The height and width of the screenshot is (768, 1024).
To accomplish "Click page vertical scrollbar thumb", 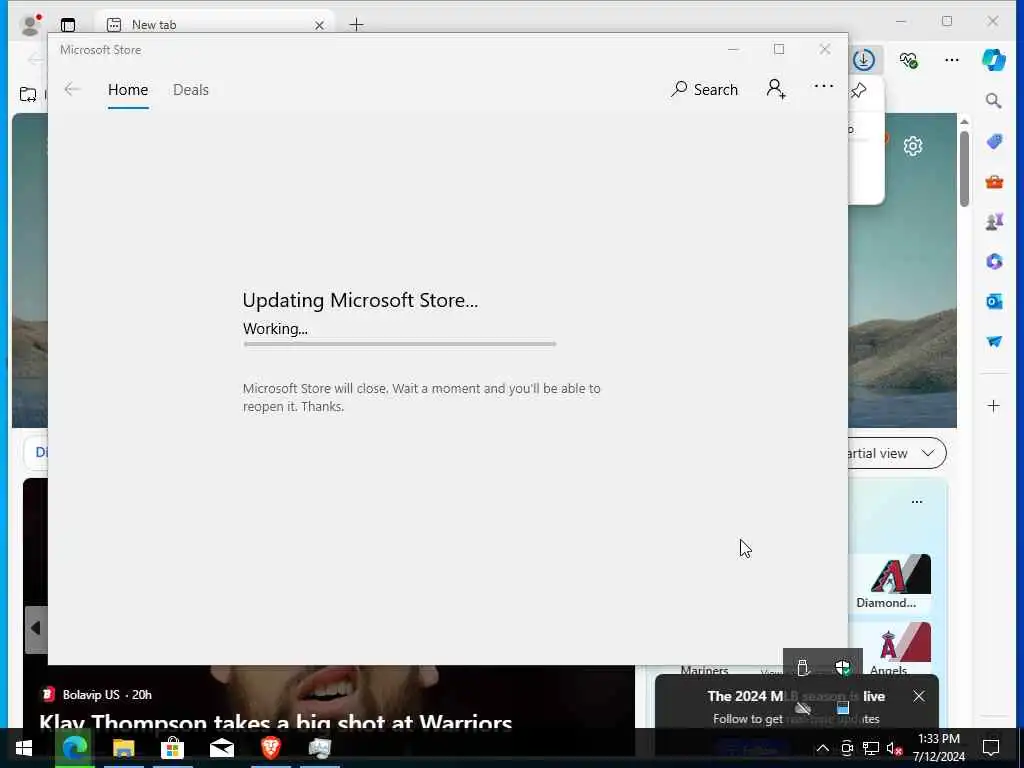I will 965,168.
